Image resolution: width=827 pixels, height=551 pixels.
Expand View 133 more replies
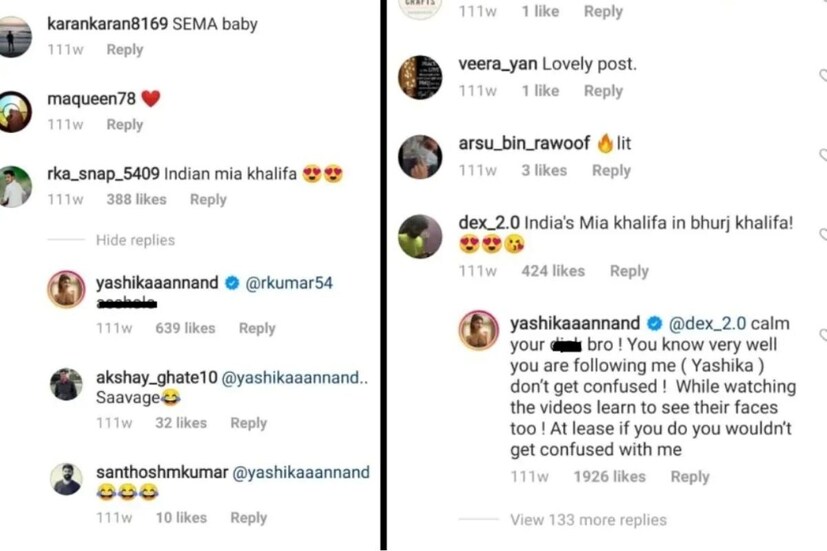588,520
